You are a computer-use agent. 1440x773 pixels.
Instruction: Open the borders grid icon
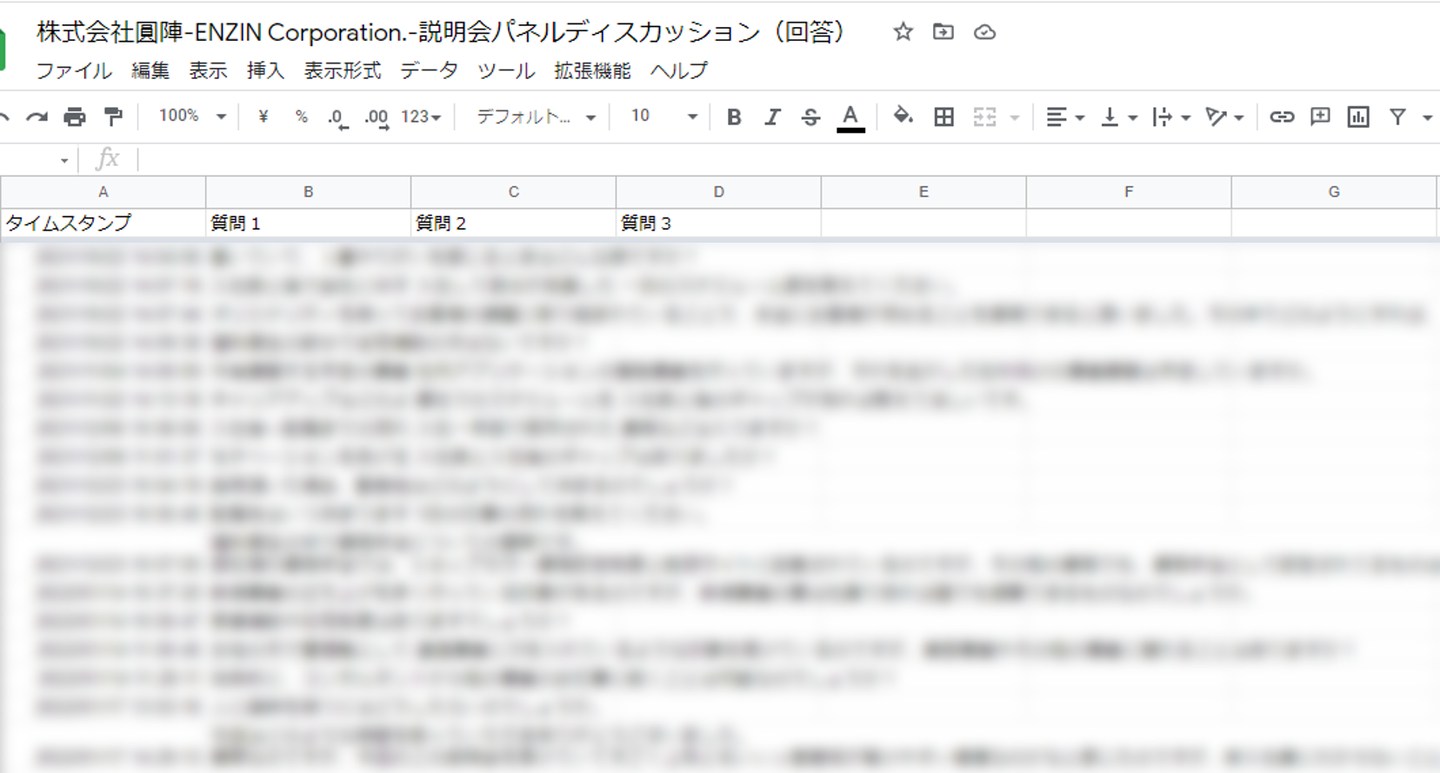click(943, 117)
